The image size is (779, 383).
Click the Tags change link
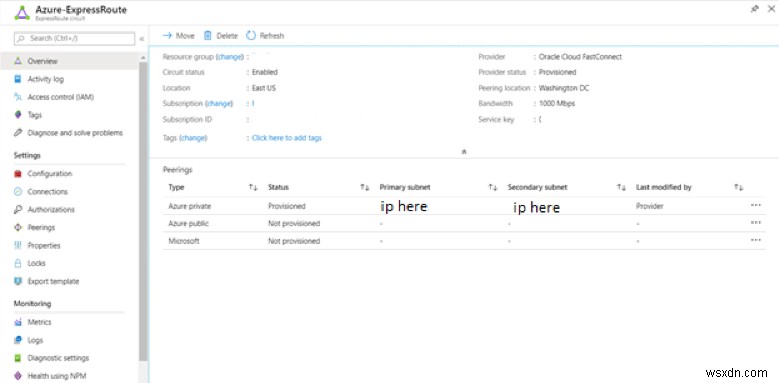click(x=193, y=138)
